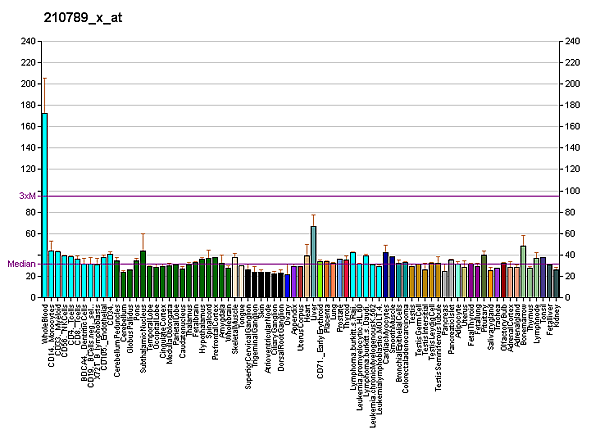This screenshot has height=434, width=600.
Task: Click the Kidney x-axis label
Action: click(557, 316)
